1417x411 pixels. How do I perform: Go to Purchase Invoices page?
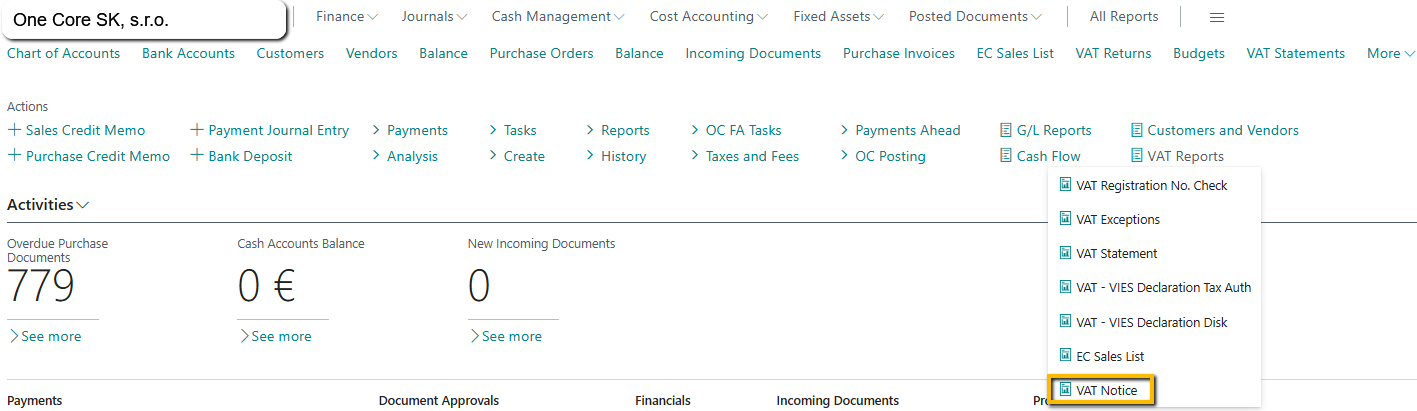point(898,54)
